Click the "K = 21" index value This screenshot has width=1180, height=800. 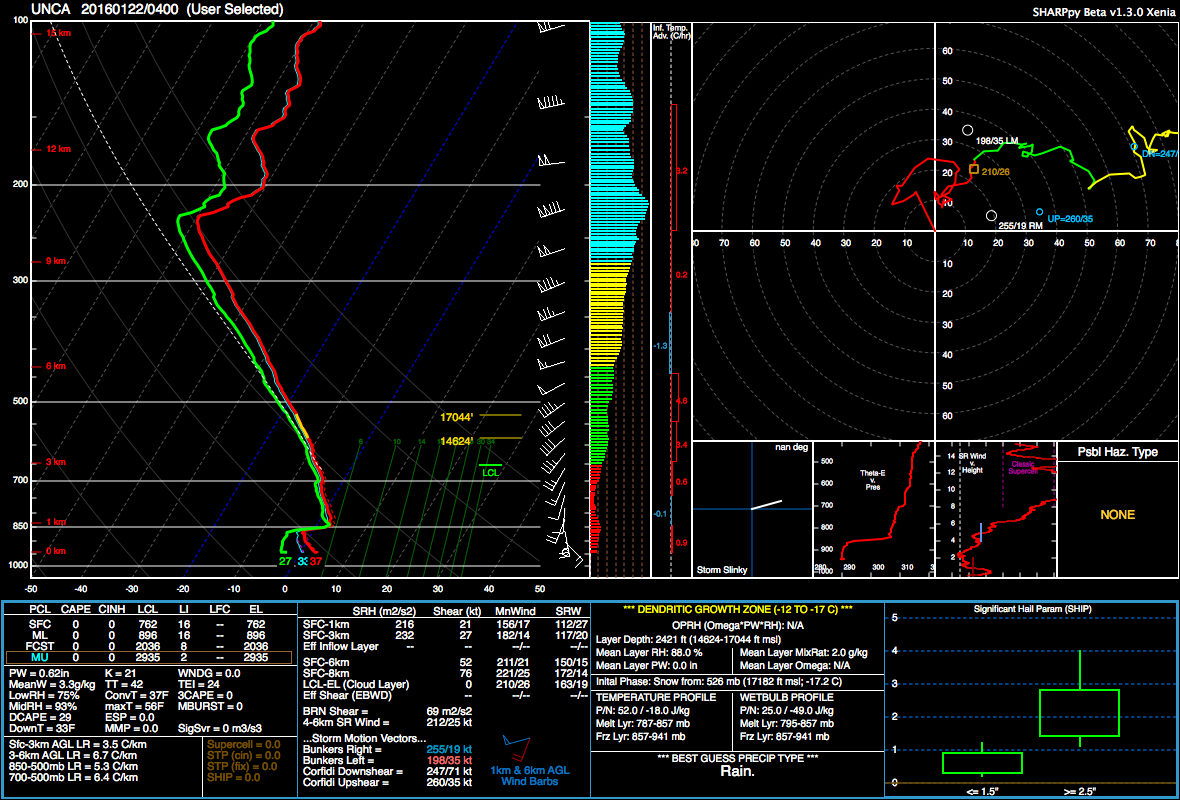tap(121, 674)
